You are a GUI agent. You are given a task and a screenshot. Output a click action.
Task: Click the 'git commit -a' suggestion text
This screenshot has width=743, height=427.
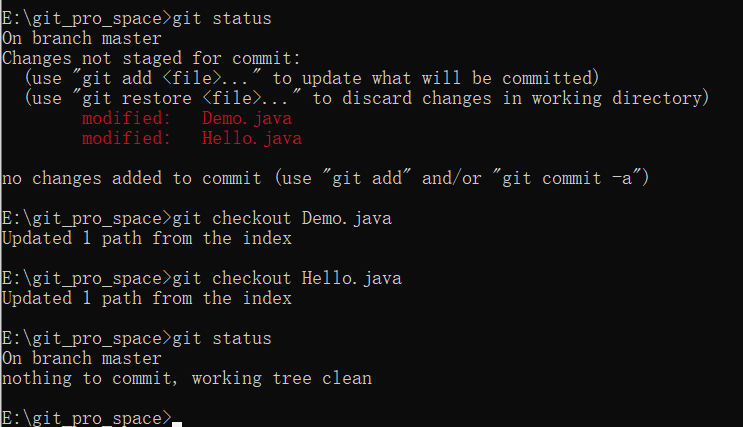coord(567,178)
